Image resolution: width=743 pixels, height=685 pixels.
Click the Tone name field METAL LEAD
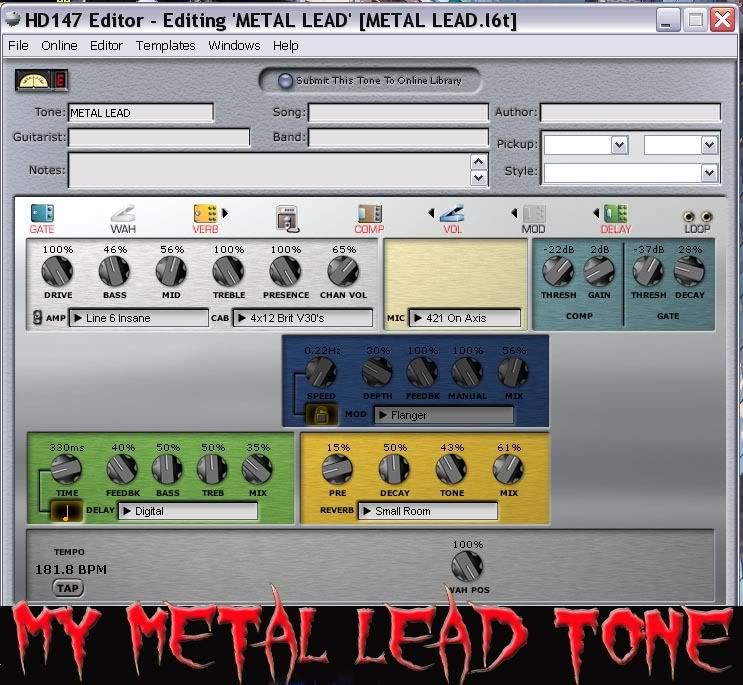[141, 113]
